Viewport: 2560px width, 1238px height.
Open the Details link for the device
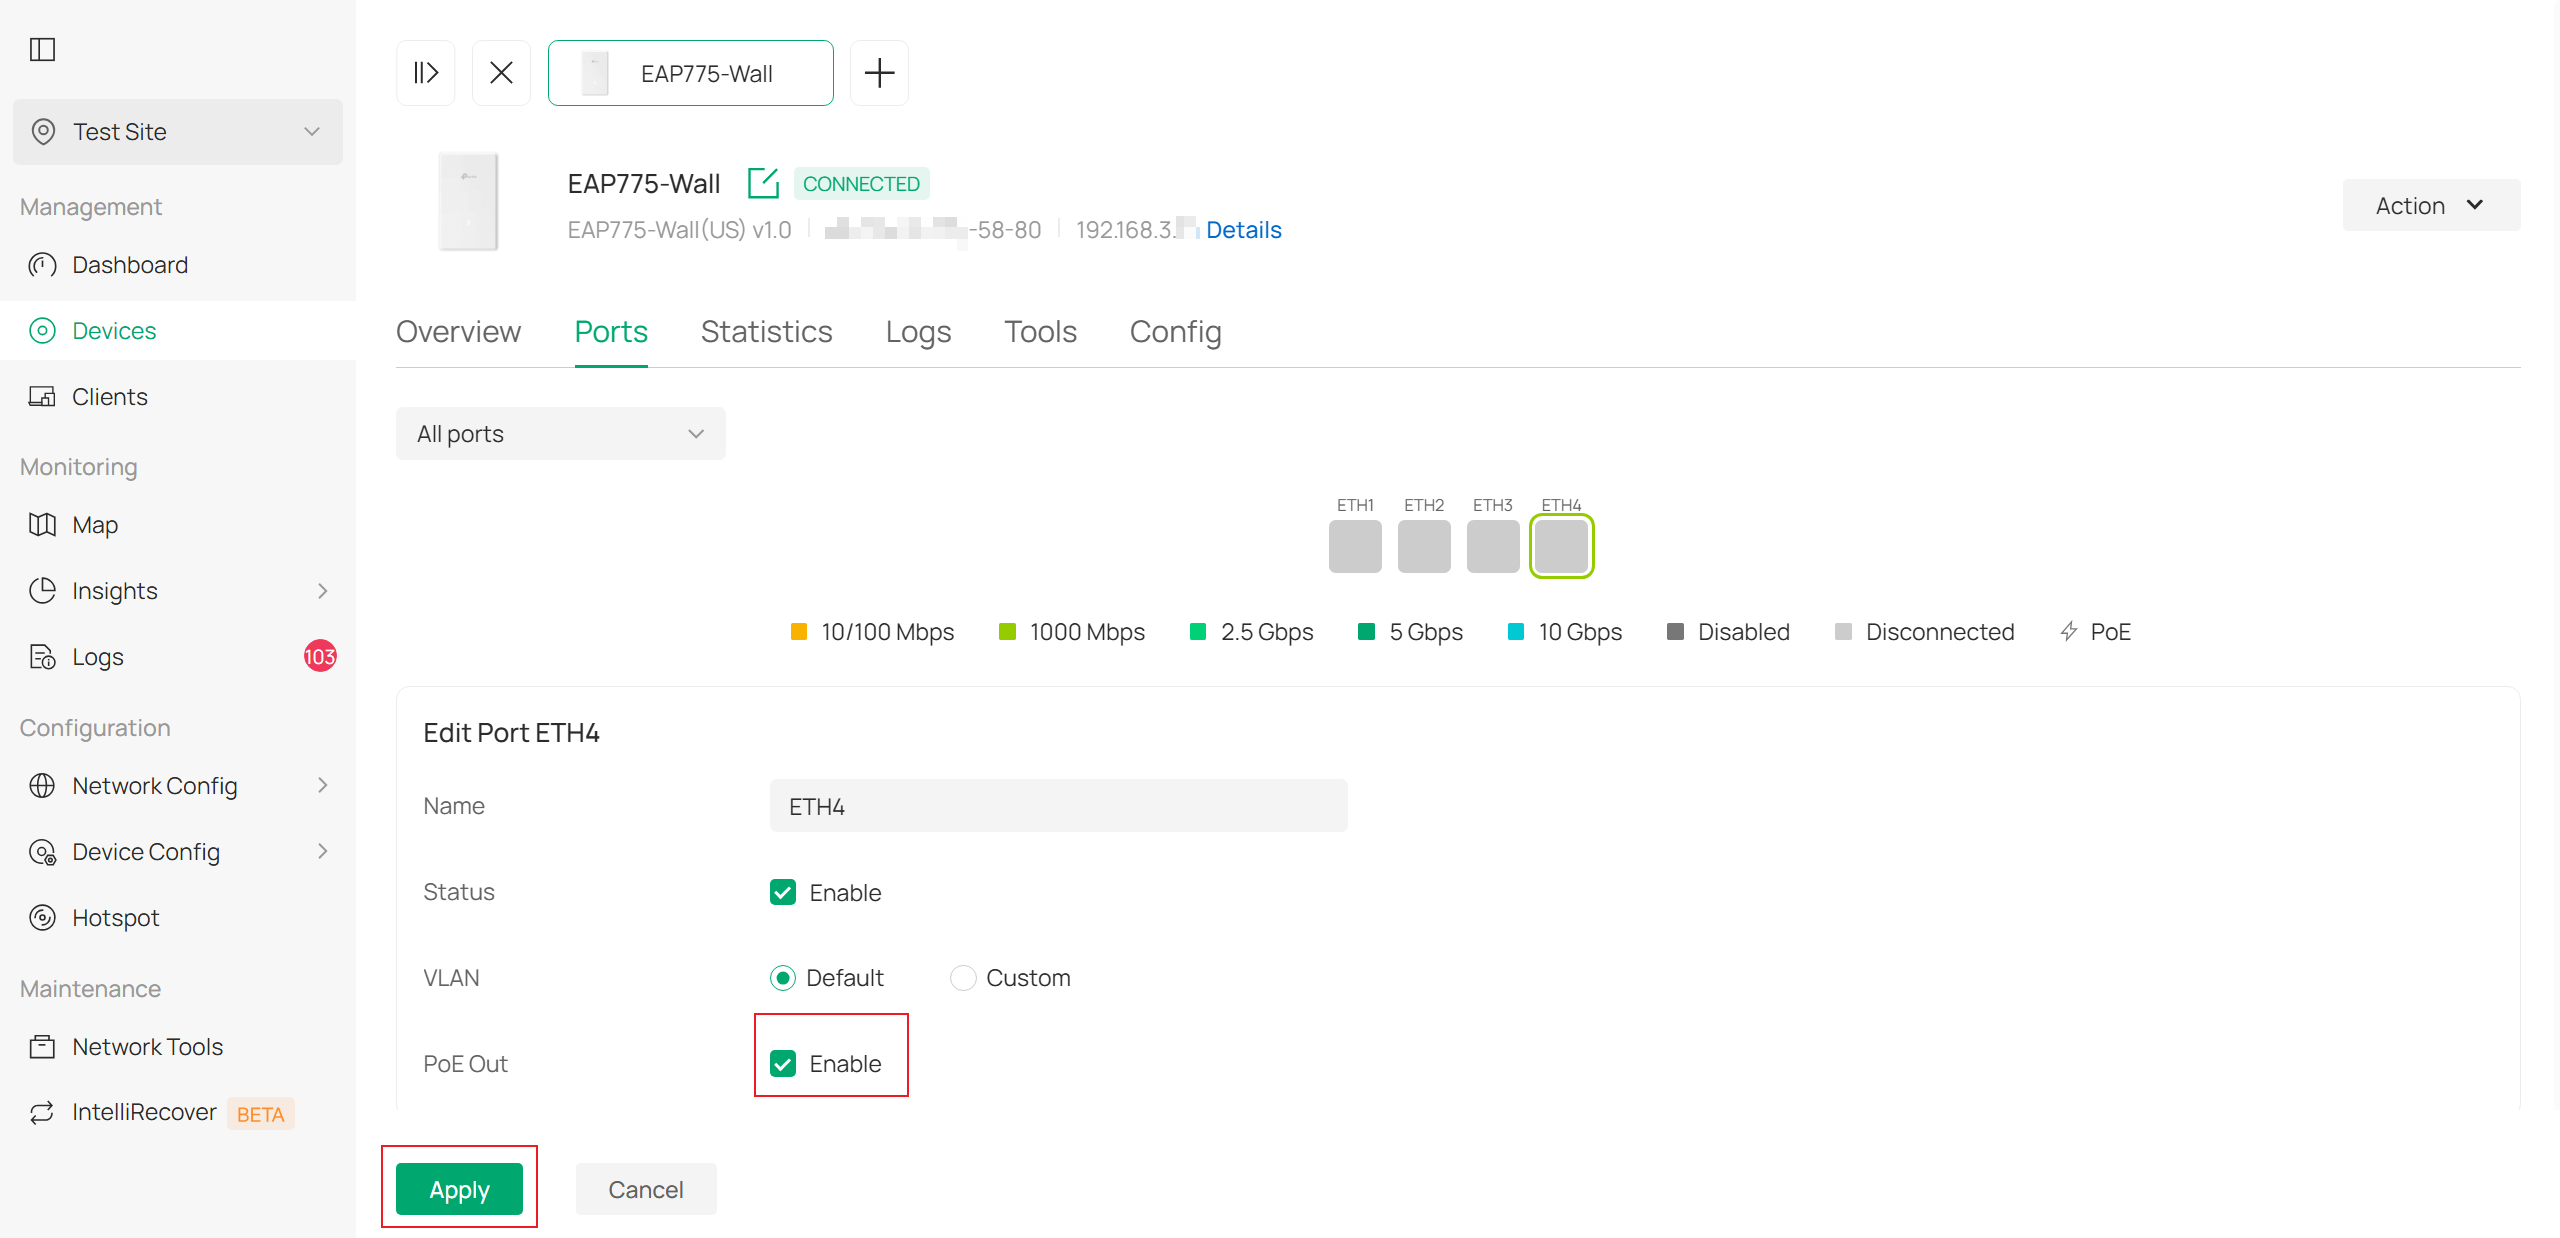tap(1243, 229)
